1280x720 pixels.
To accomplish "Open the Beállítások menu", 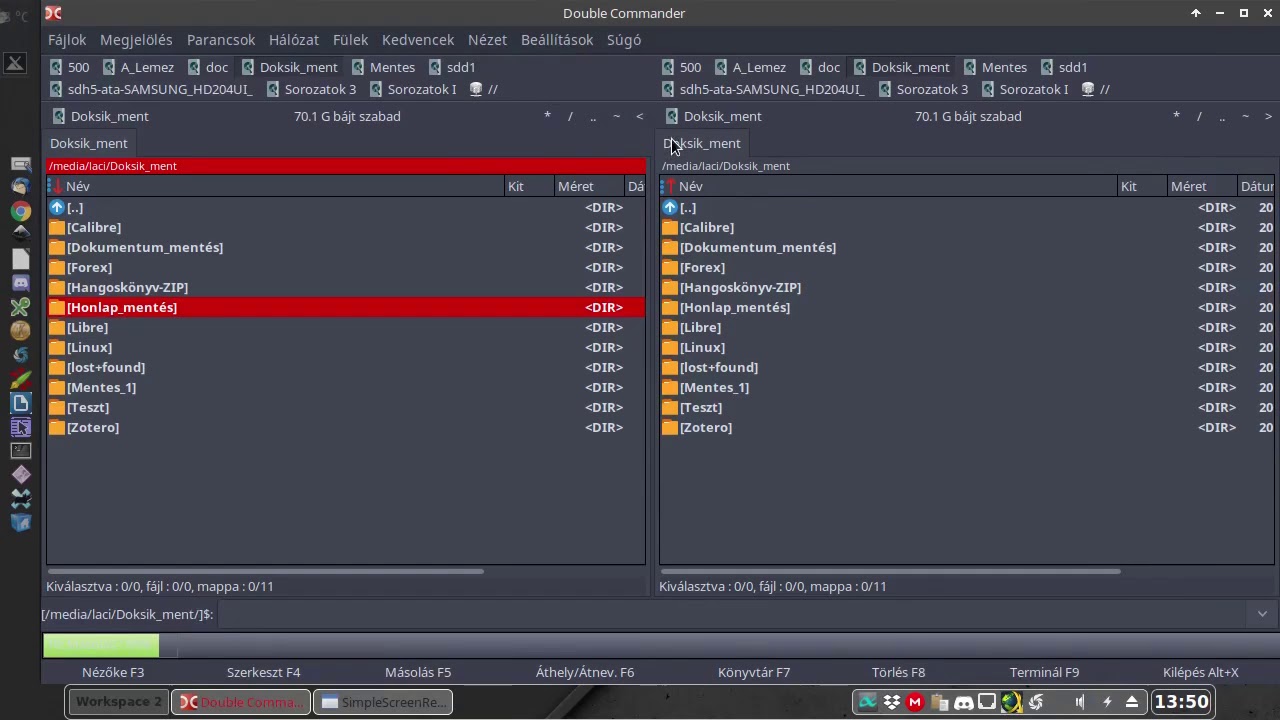I will 557,40.
